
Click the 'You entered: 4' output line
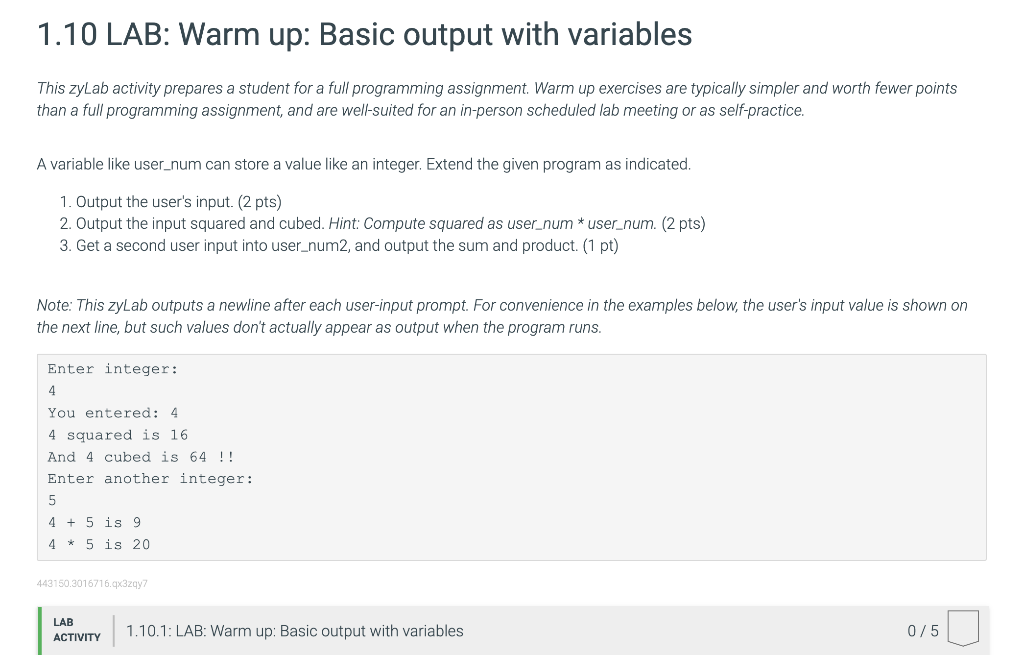pos(113,413)
